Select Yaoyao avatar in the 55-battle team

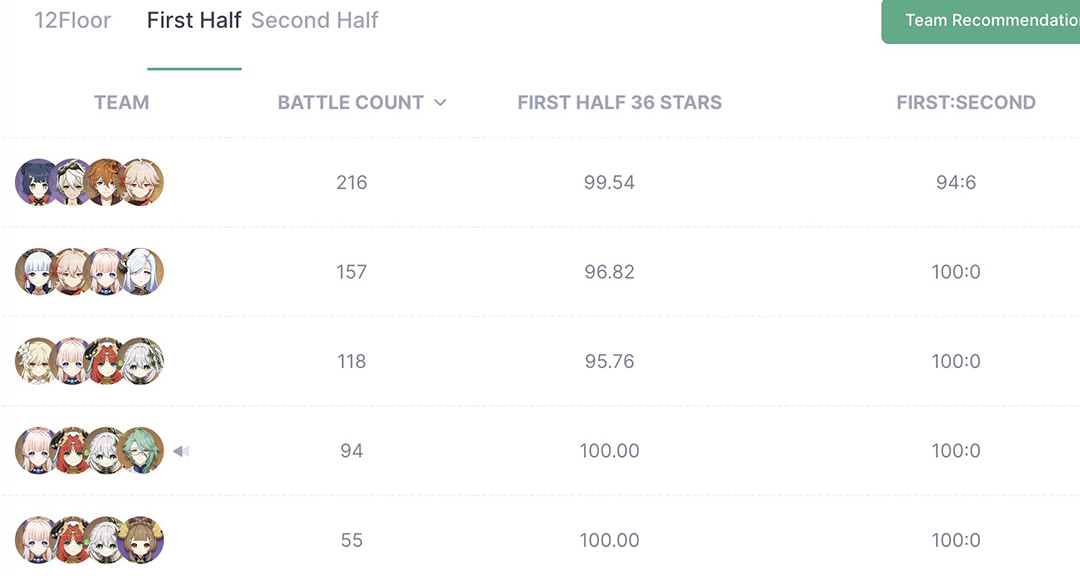[x=141, y=541]
